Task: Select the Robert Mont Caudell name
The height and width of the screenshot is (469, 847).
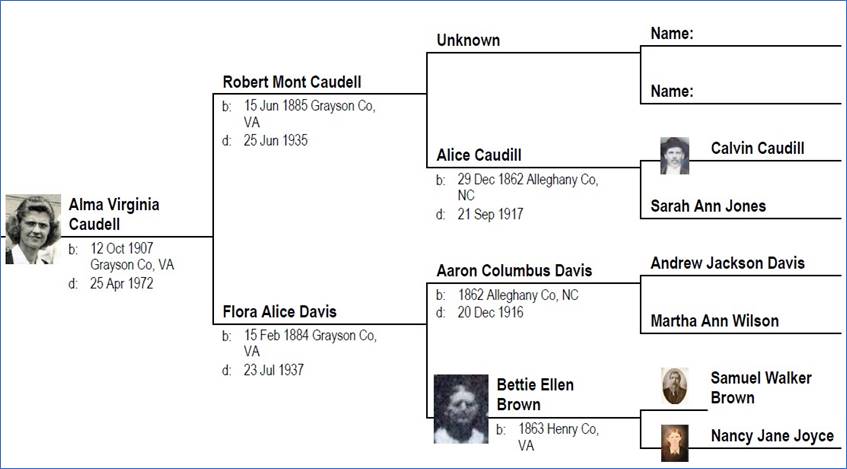Action: (292, 82)
